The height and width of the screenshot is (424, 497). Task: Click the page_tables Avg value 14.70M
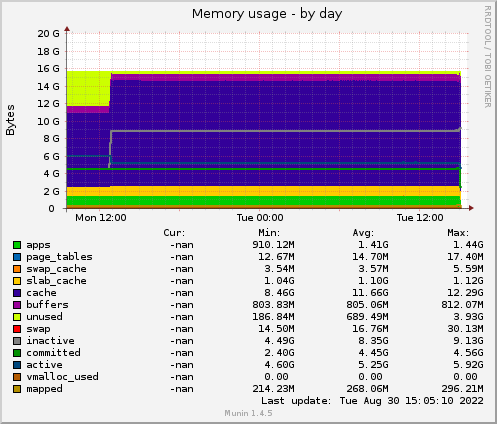[x=370, y=257]
